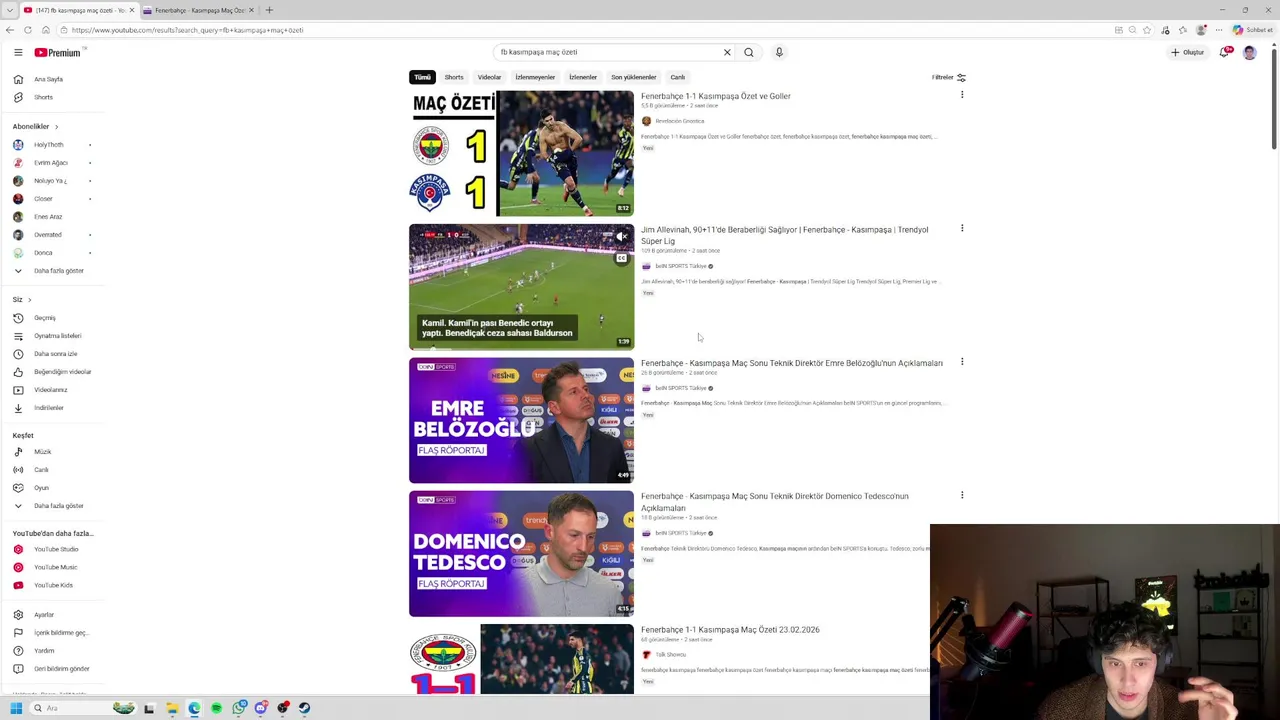The width and height of the screenshot is (1280, 720).
Task: Open the notifications bell
Action: click(1224, 52)
